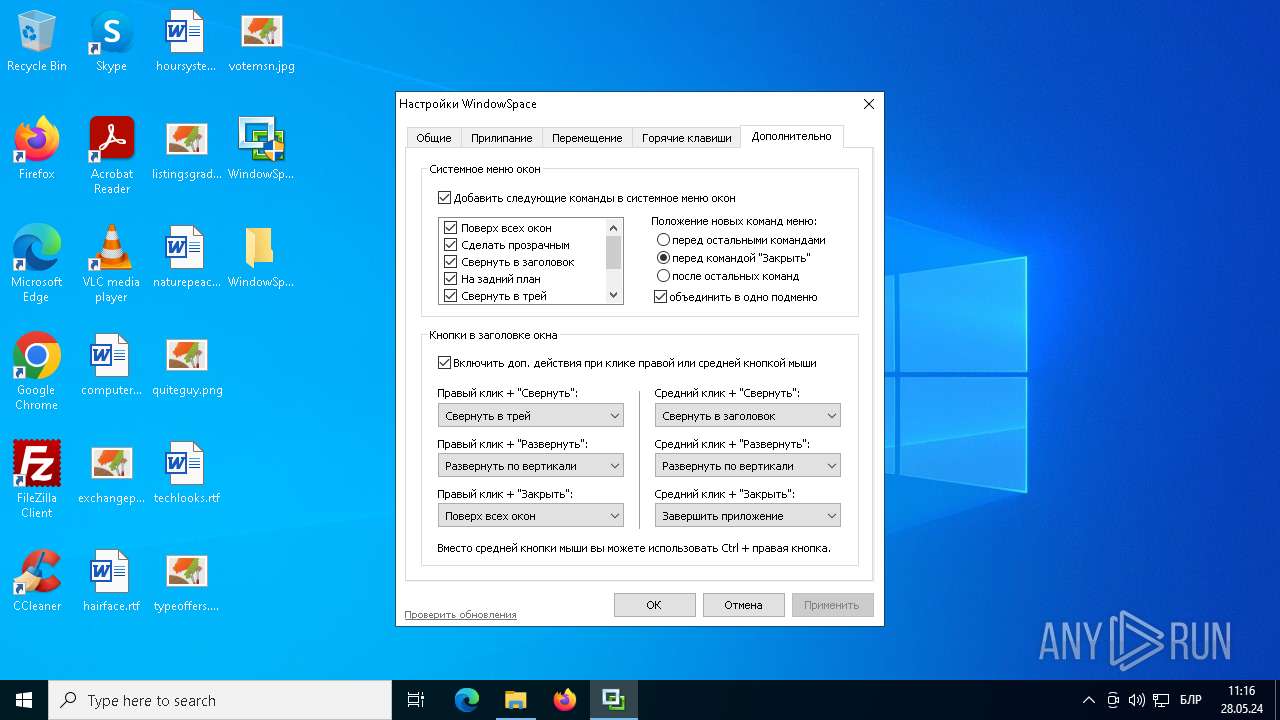
Task: Open the 'Средний клик + Закрыть' dropdown
Action: coord(747,516)
